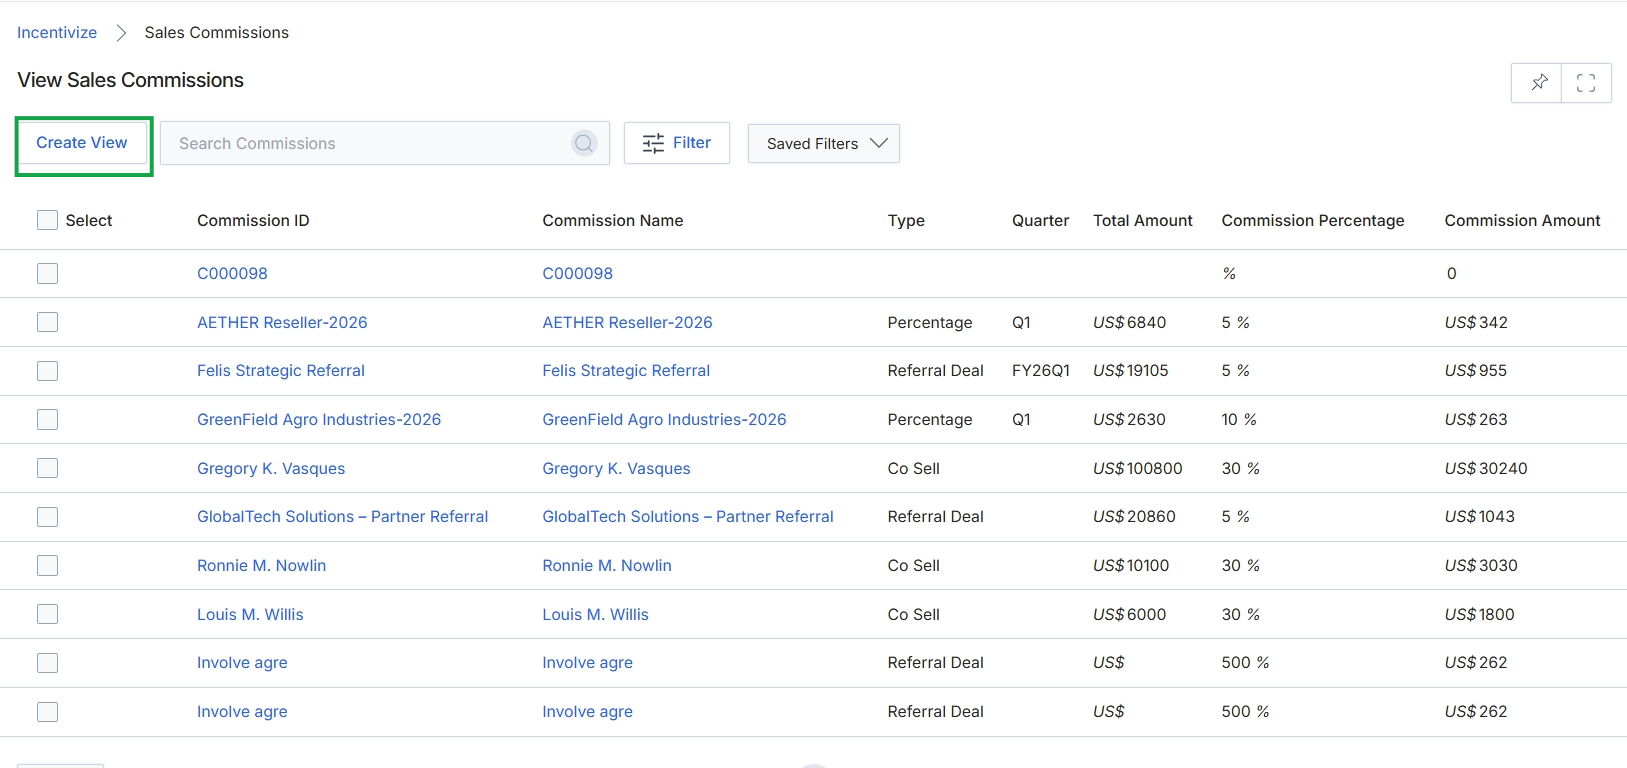Click the FY26Q1 quarter cell
This screenshot has height=768, width=1627.
pos(1041,371)
